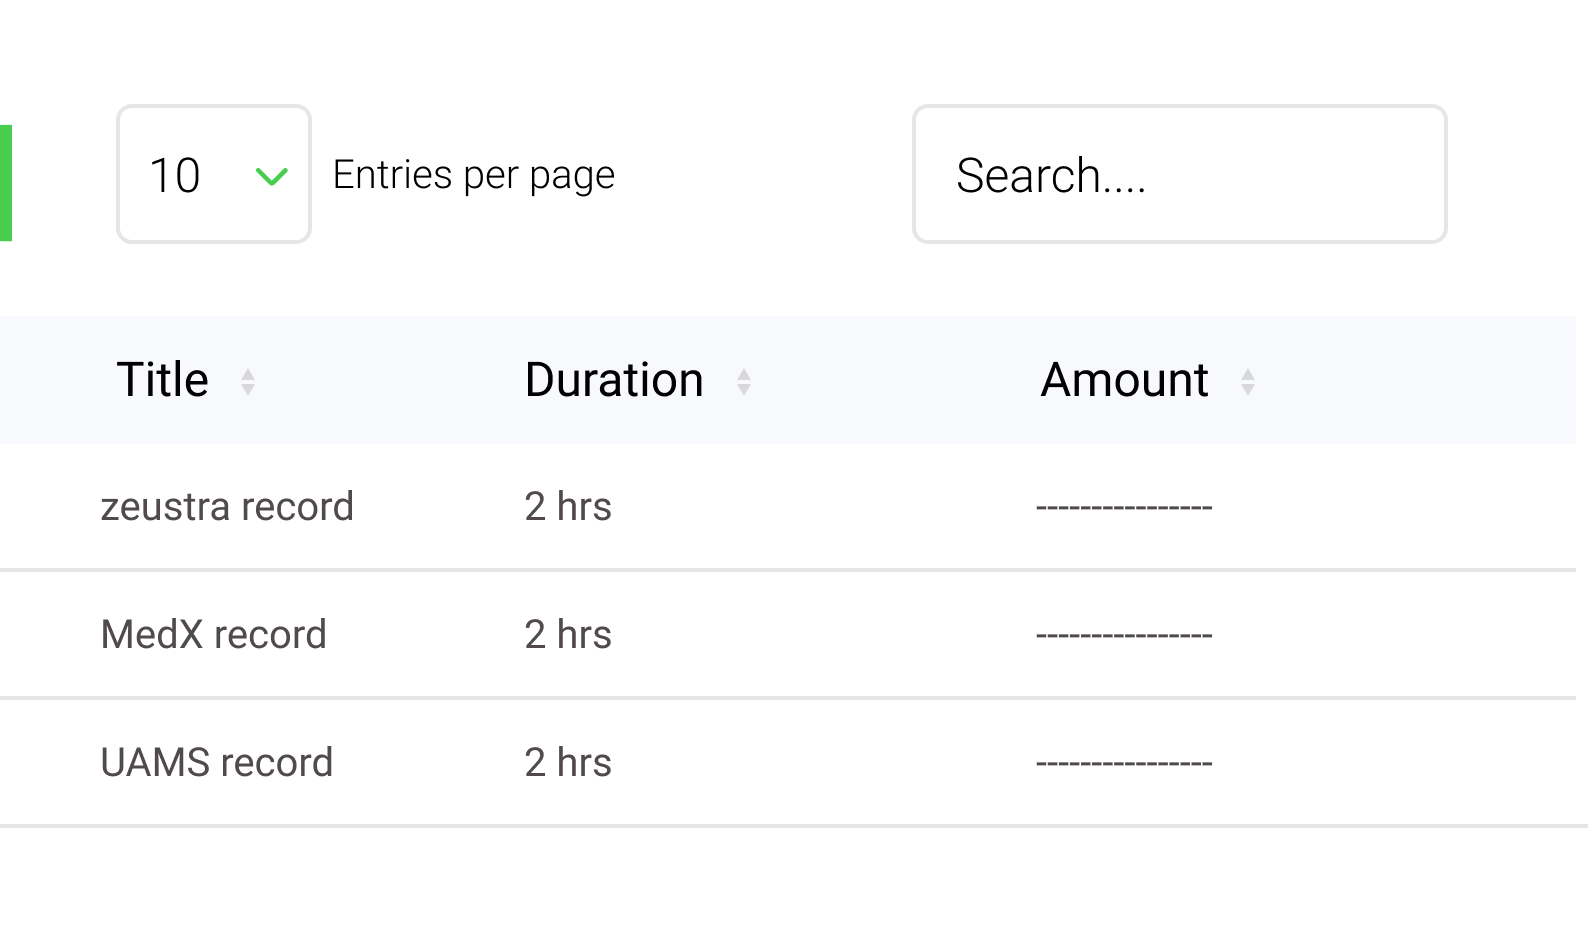1588x931 pixels.
Task: Click the sort arrows beside Duration
Action: pos(743,382)
